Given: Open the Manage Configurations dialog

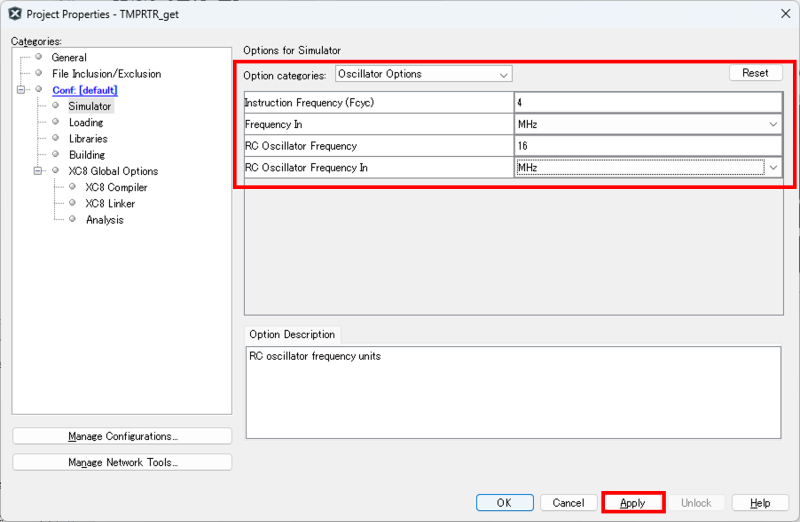Looking at the screenshot, I should (122, 436).
